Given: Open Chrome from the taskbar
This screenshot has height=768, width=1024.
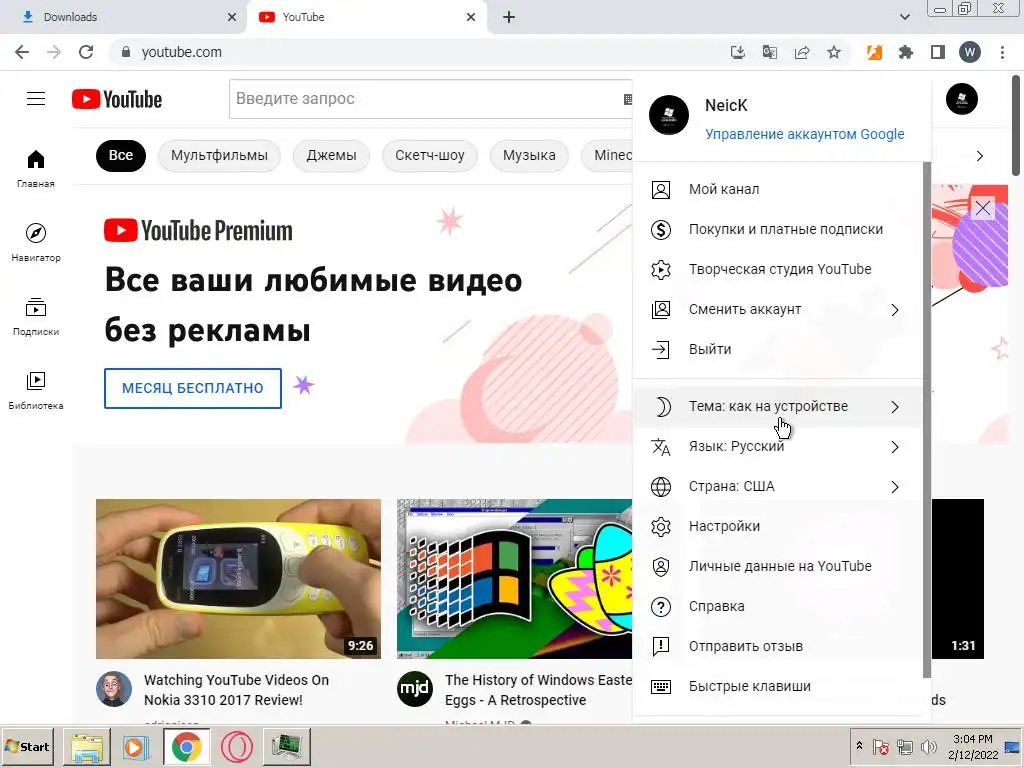Looking at the screenshot, I should 187,746.
